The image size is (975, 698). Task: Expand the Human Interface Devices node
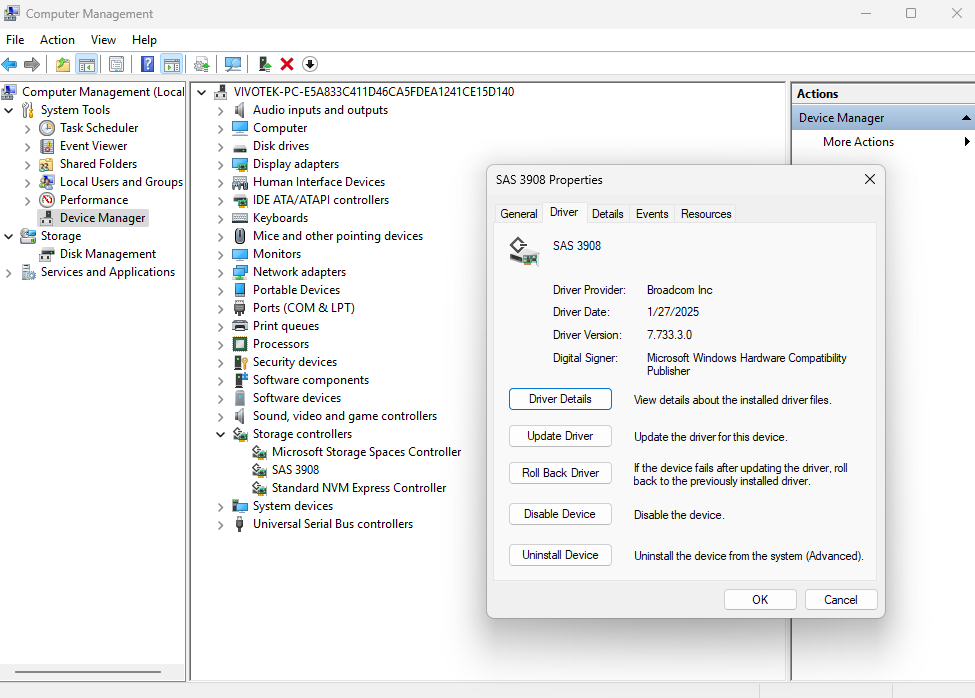220,183
